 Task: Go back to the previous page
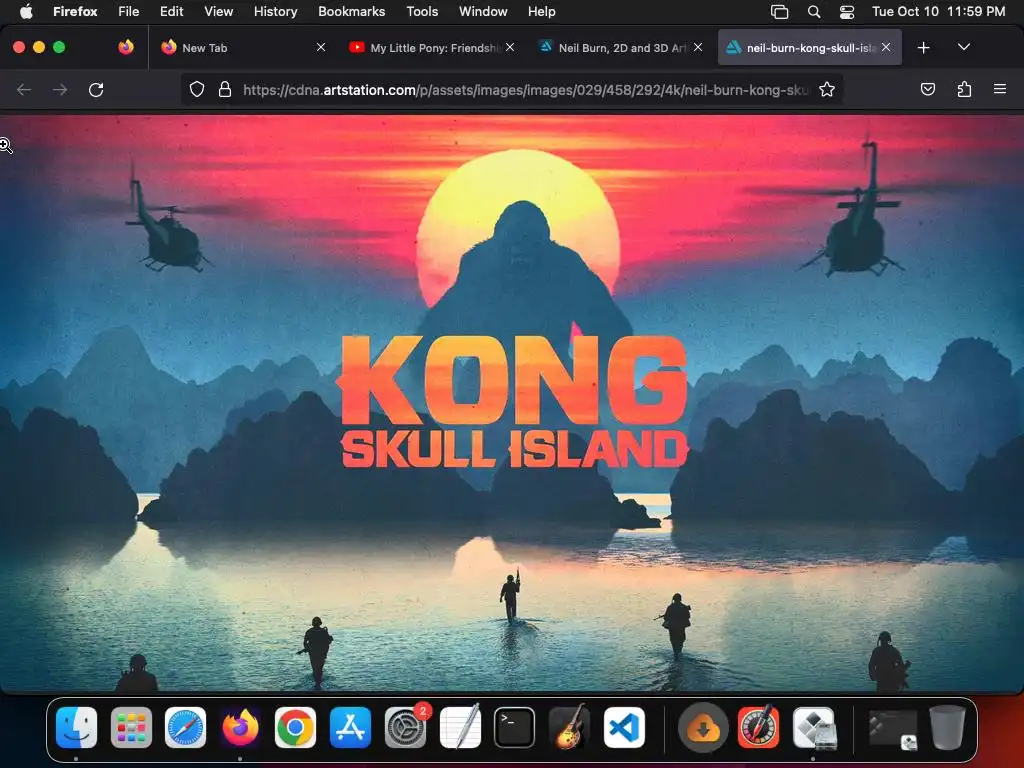tap(24, 89)
